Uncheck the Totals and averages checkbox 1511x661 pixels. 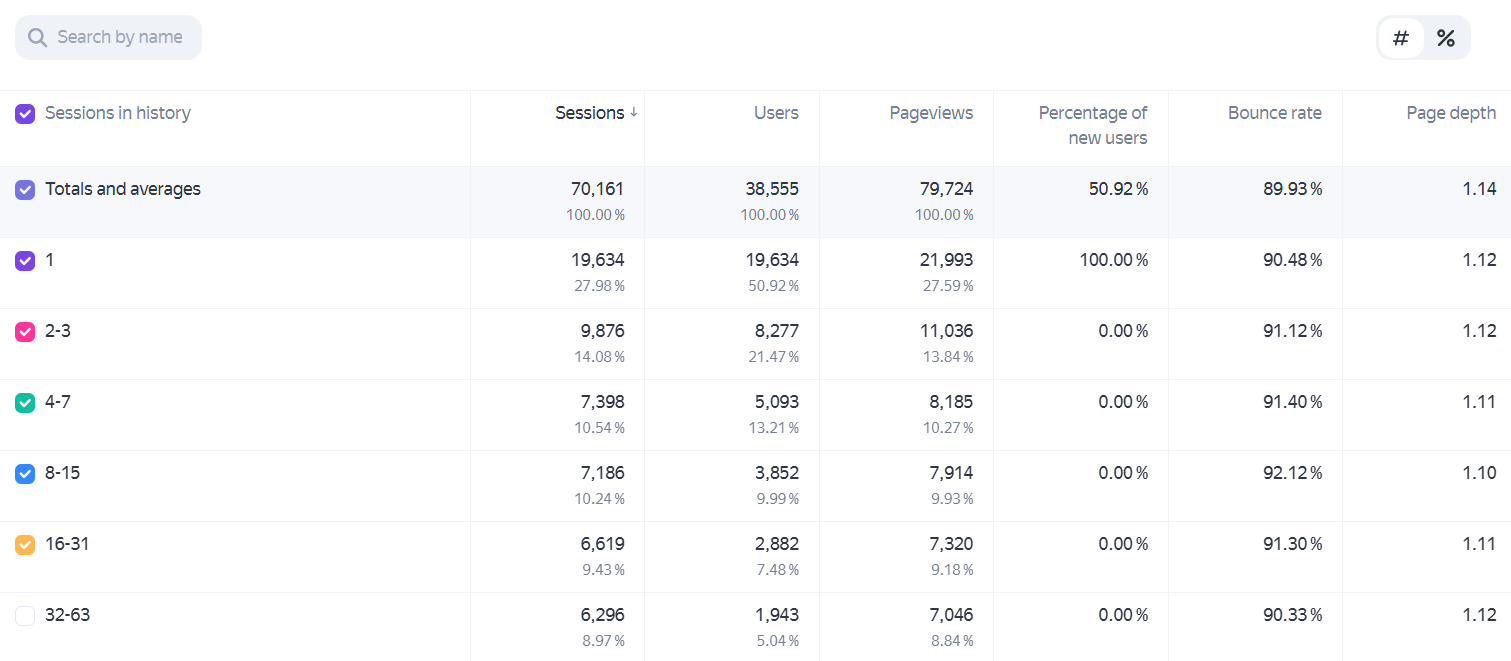[x=25, y=190]
